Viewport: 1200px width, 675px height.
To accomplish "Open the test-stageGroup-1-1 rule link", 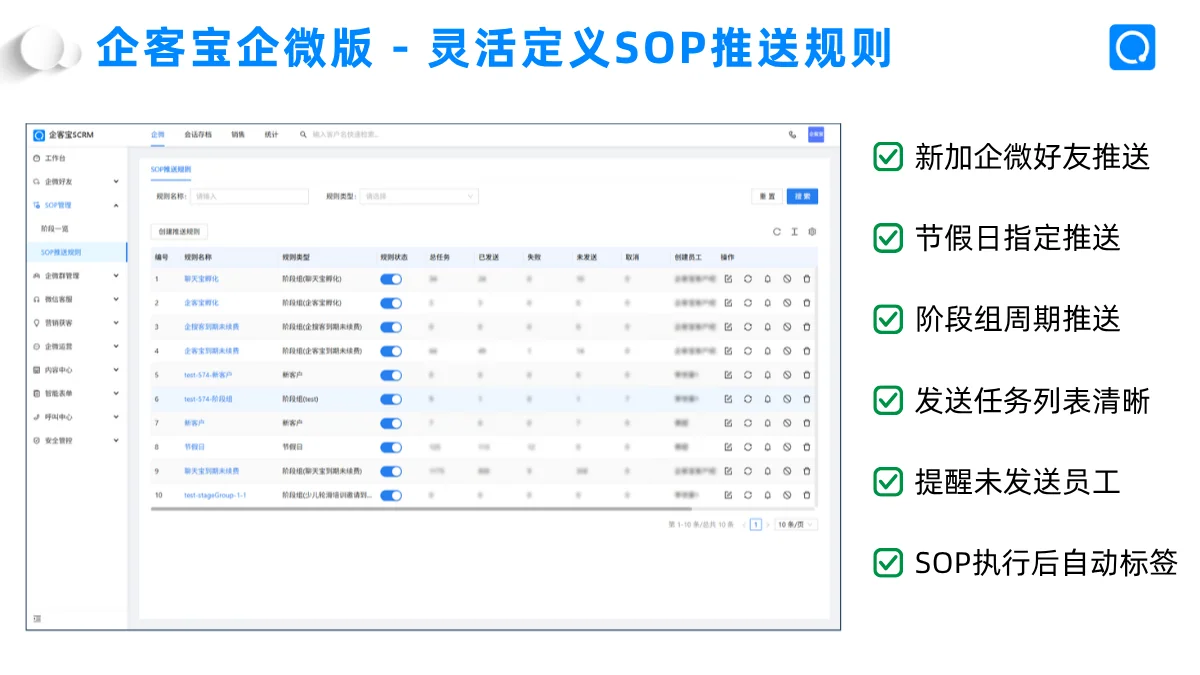I will coord(215,495).
